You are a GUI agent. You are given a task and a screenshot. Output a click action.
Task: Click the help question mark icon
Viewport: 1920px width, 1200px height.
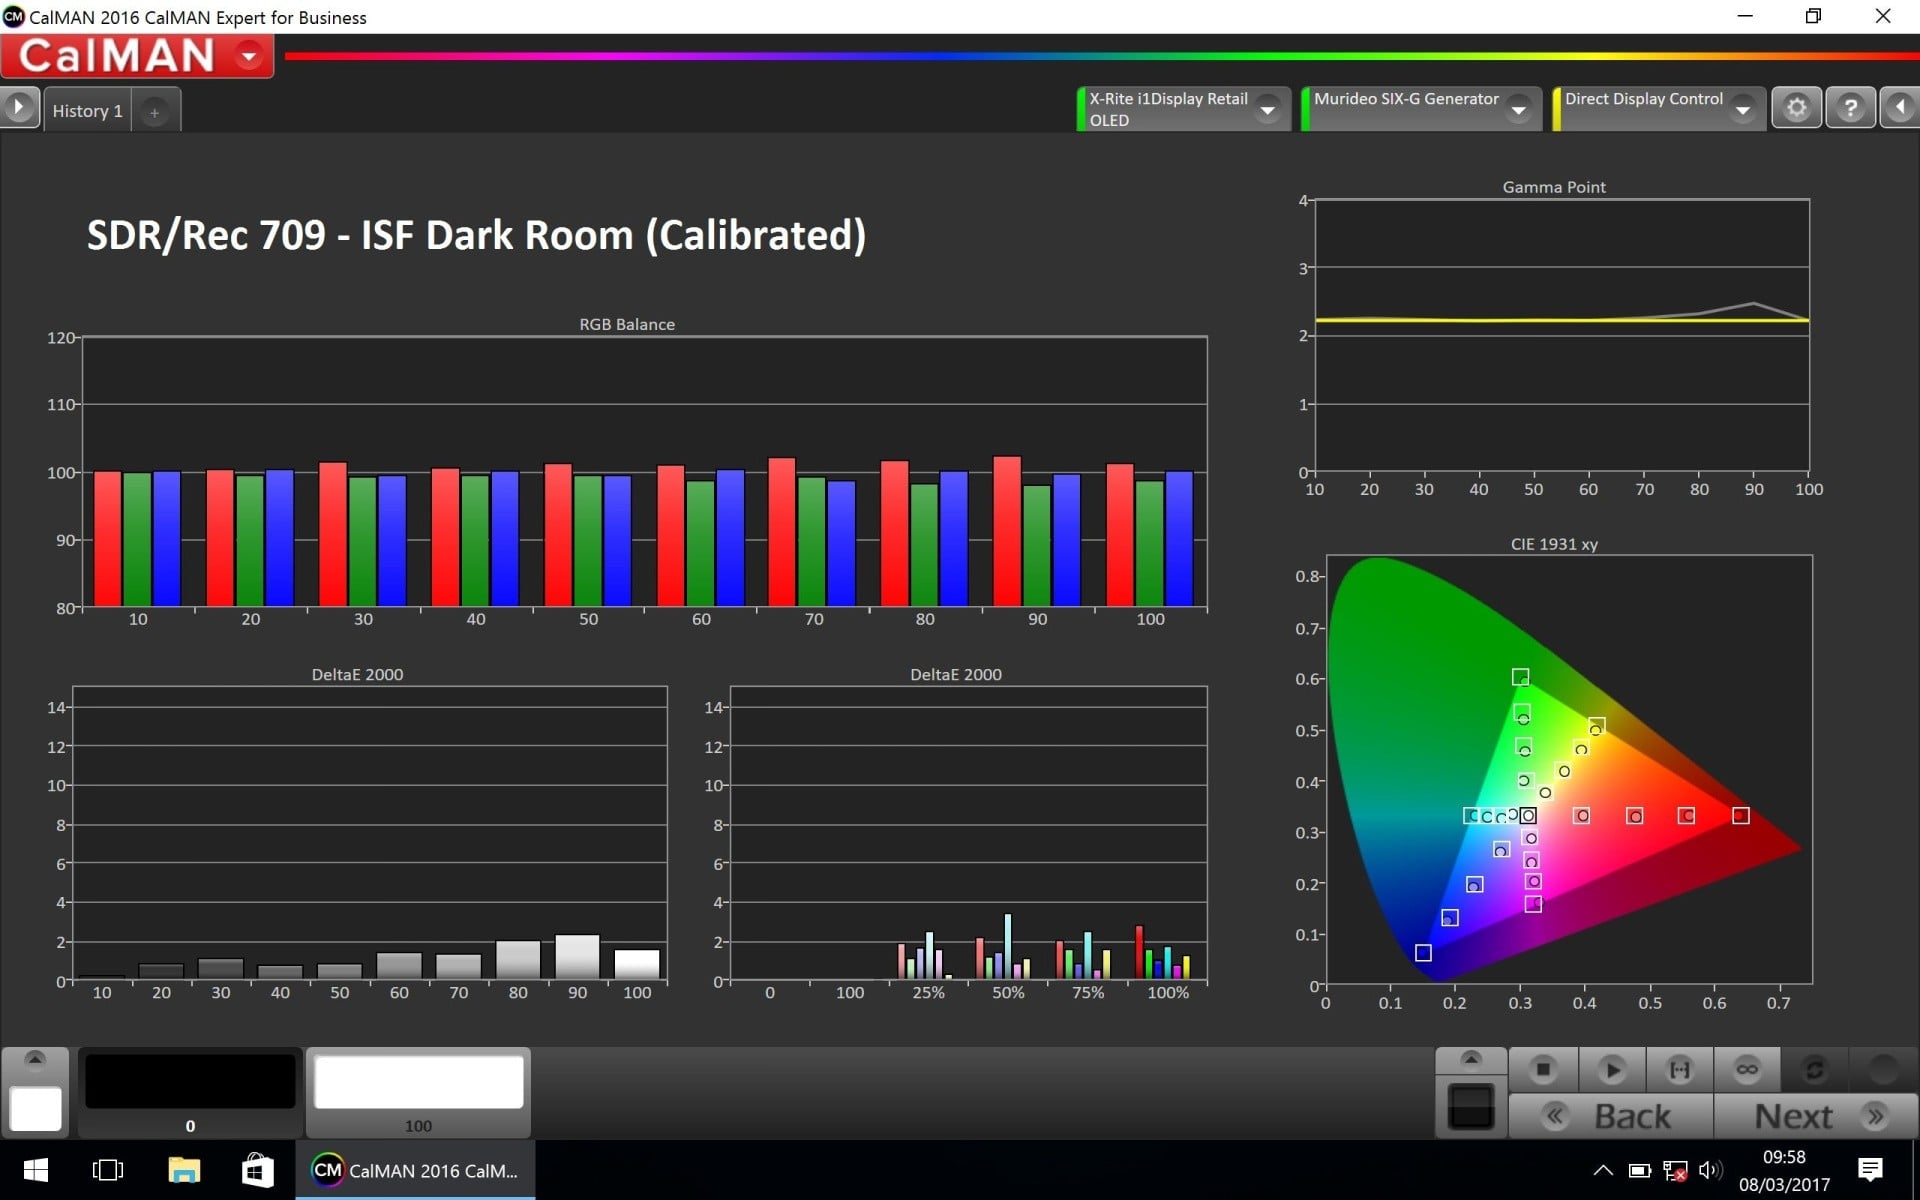1850,108
